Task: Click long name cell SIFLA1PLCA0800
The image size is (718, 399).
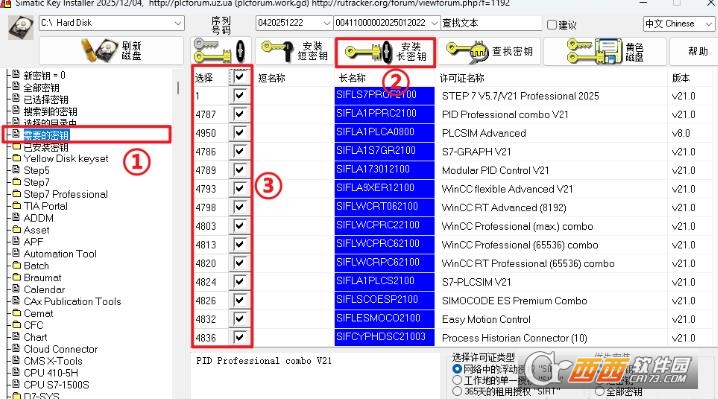Action: 385,132
